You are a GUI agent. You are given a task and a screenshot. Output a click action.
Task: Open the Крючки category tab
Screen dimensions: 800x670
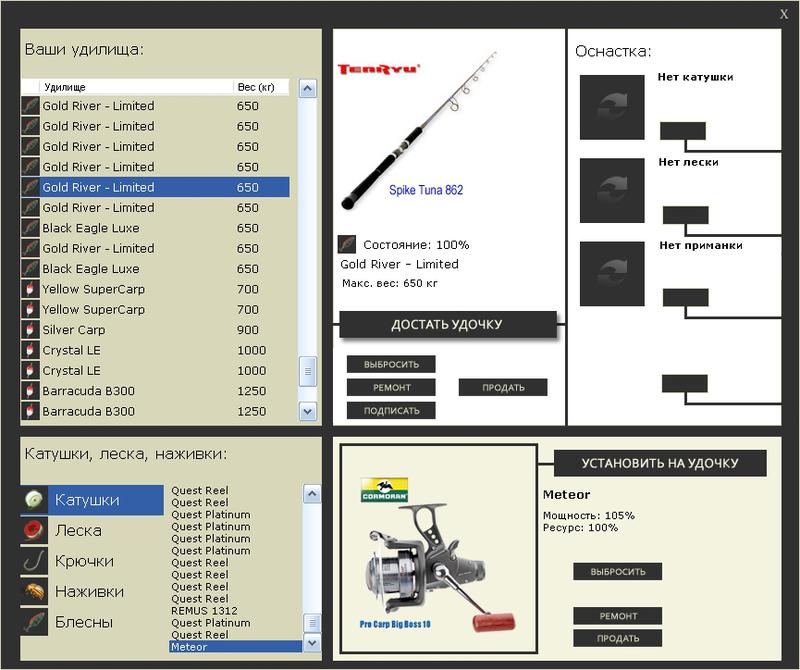[92, 561]
